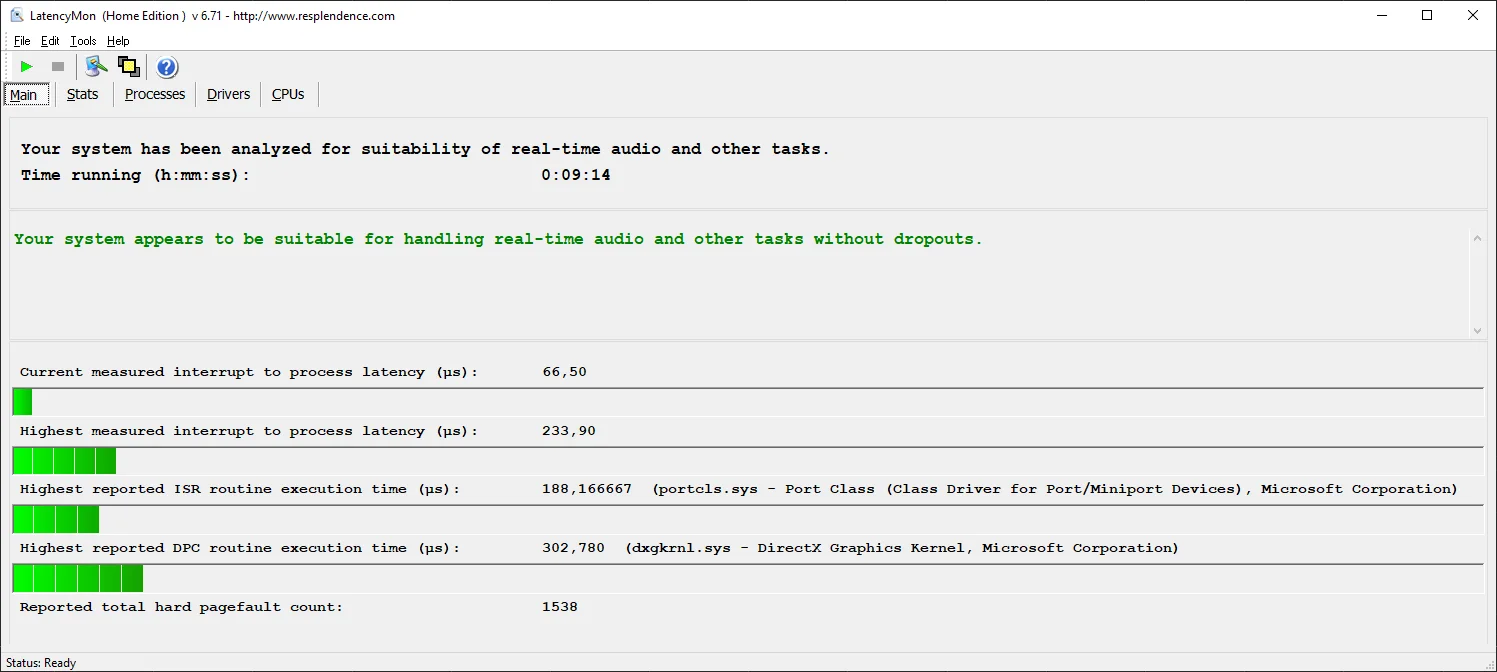1497x672 pixels.
Task: Select the DPC time value 302,780
Action: (x=573, y=548)
